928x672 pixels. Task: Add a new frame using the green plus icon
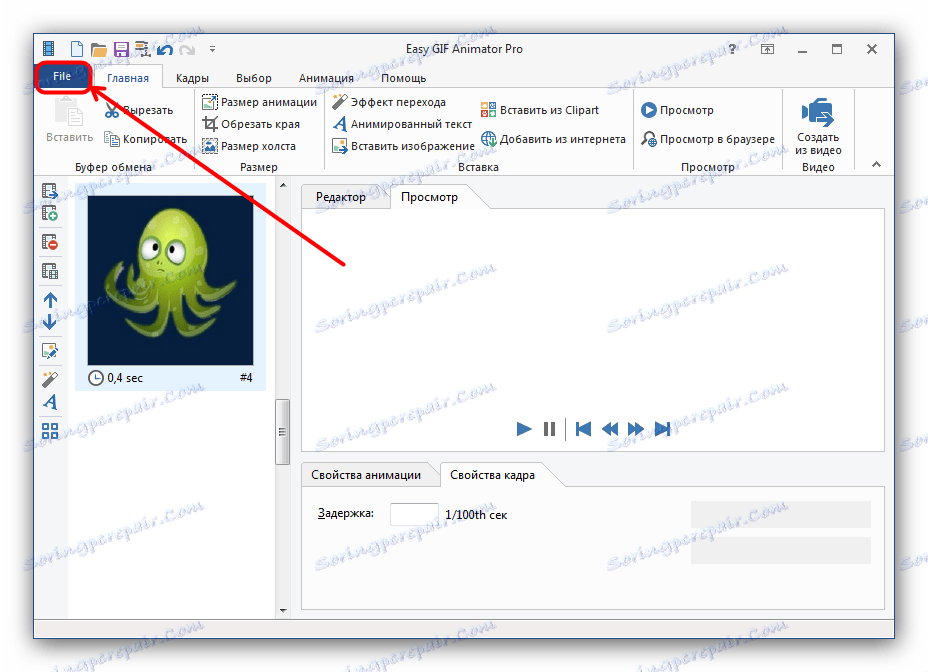click(x=49, y=212)
